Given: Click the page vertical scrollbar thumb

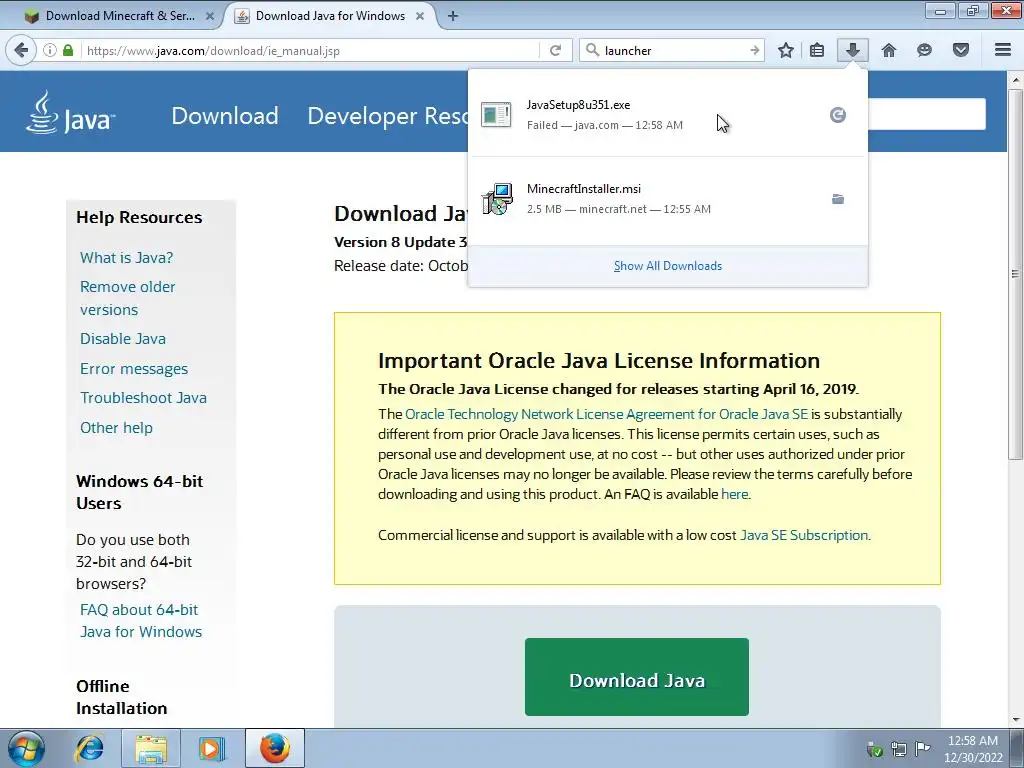Looking at the screenshot, I should point(1016,274).
